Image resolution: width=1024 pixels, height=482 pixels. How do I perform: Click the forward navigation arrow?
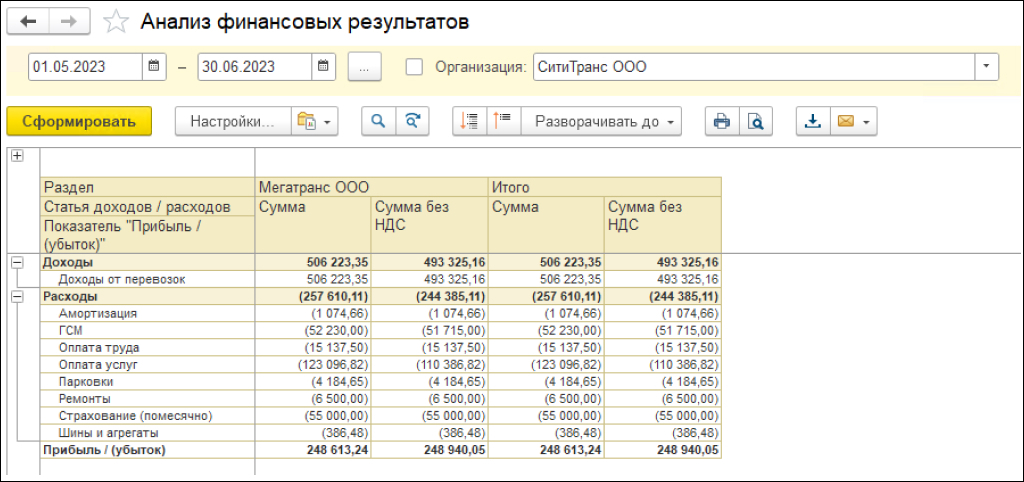70,22
